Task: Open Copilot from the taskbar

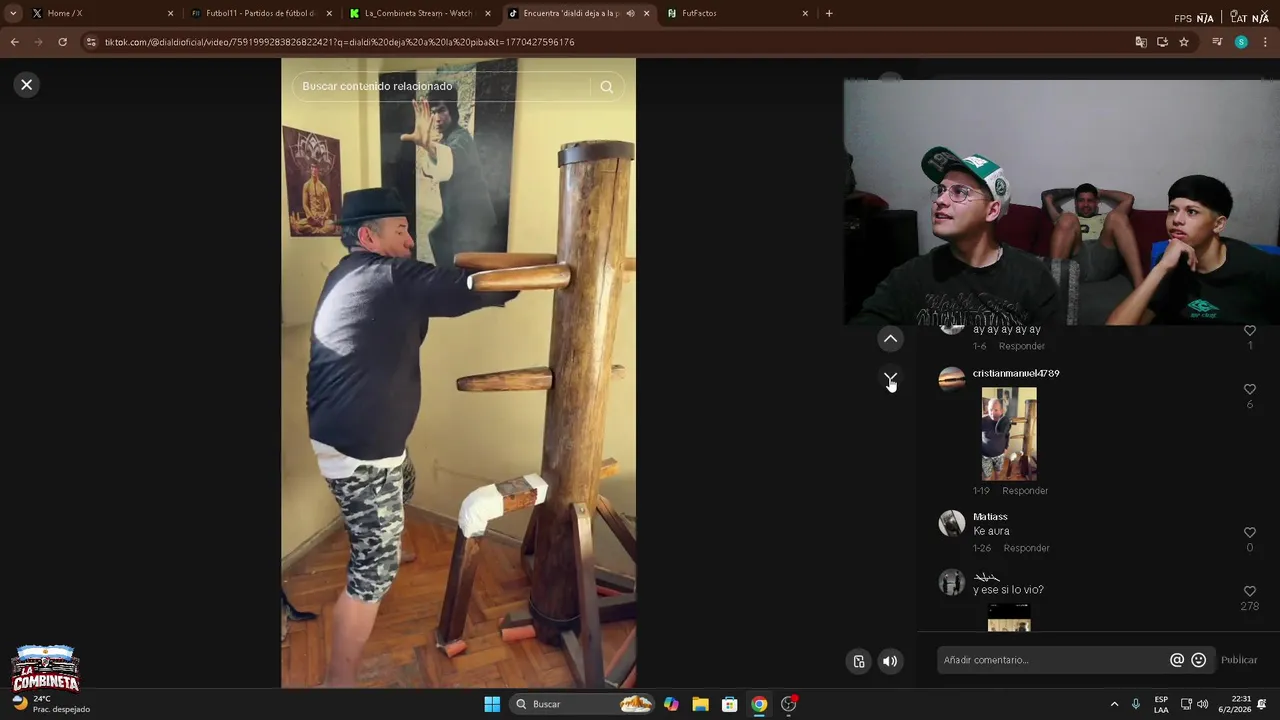Action: (671, 704)
